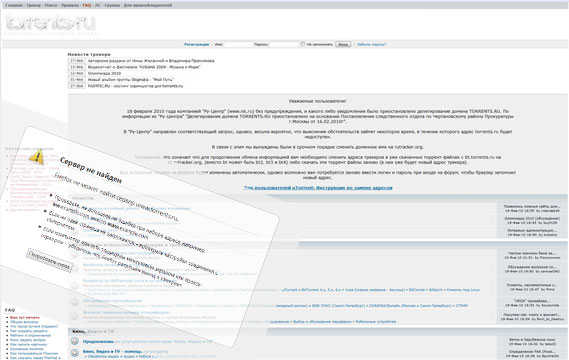The image size is (569, 360).
Task: Open news 'FASTPIC.RU - хостинг скриншотов'
Action: click(x=135, y=86)
